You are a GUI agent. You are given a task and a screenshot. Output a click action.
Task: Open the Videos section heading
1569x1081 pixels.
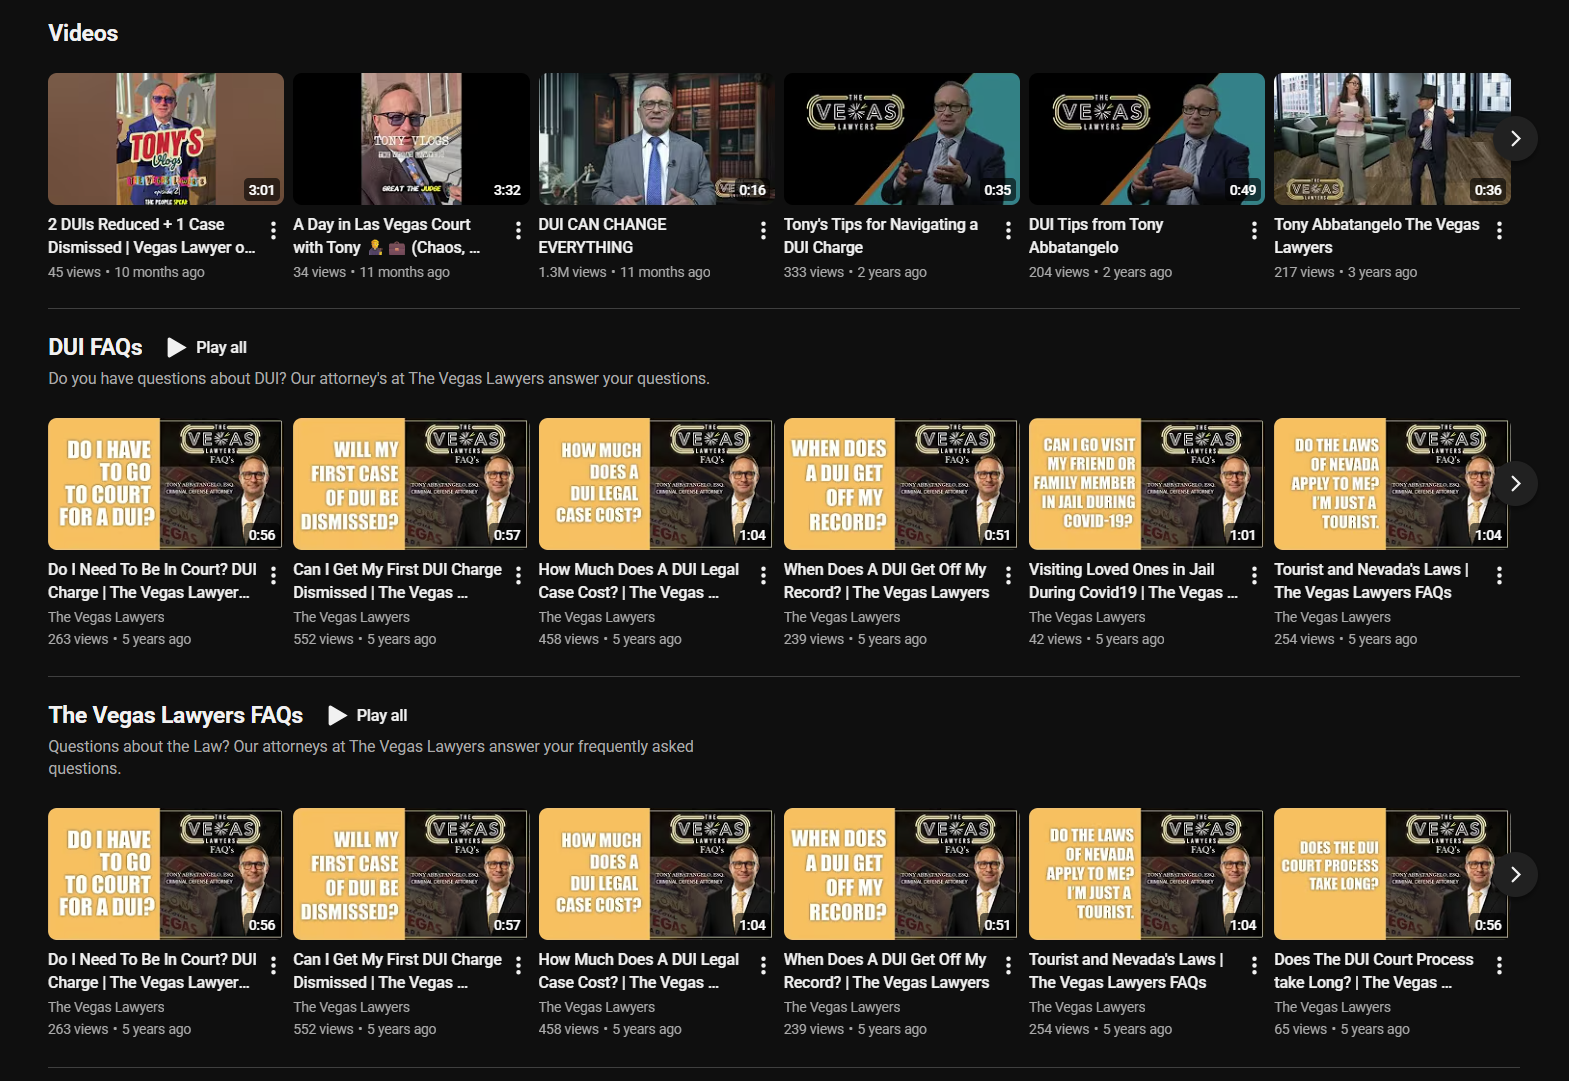83,33
